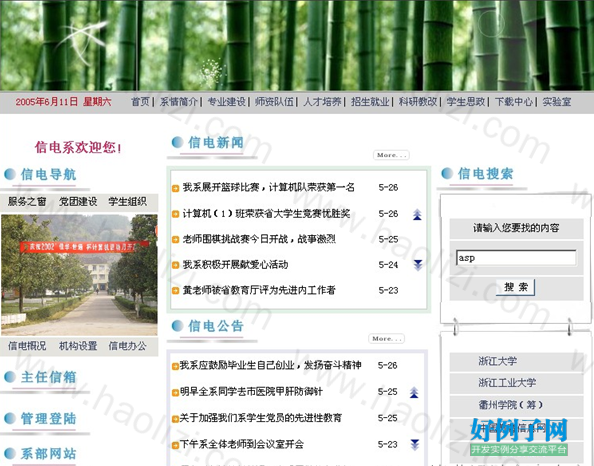Click the 搜索 search button
The image size is (594, 466).
(x=516, y=287)
